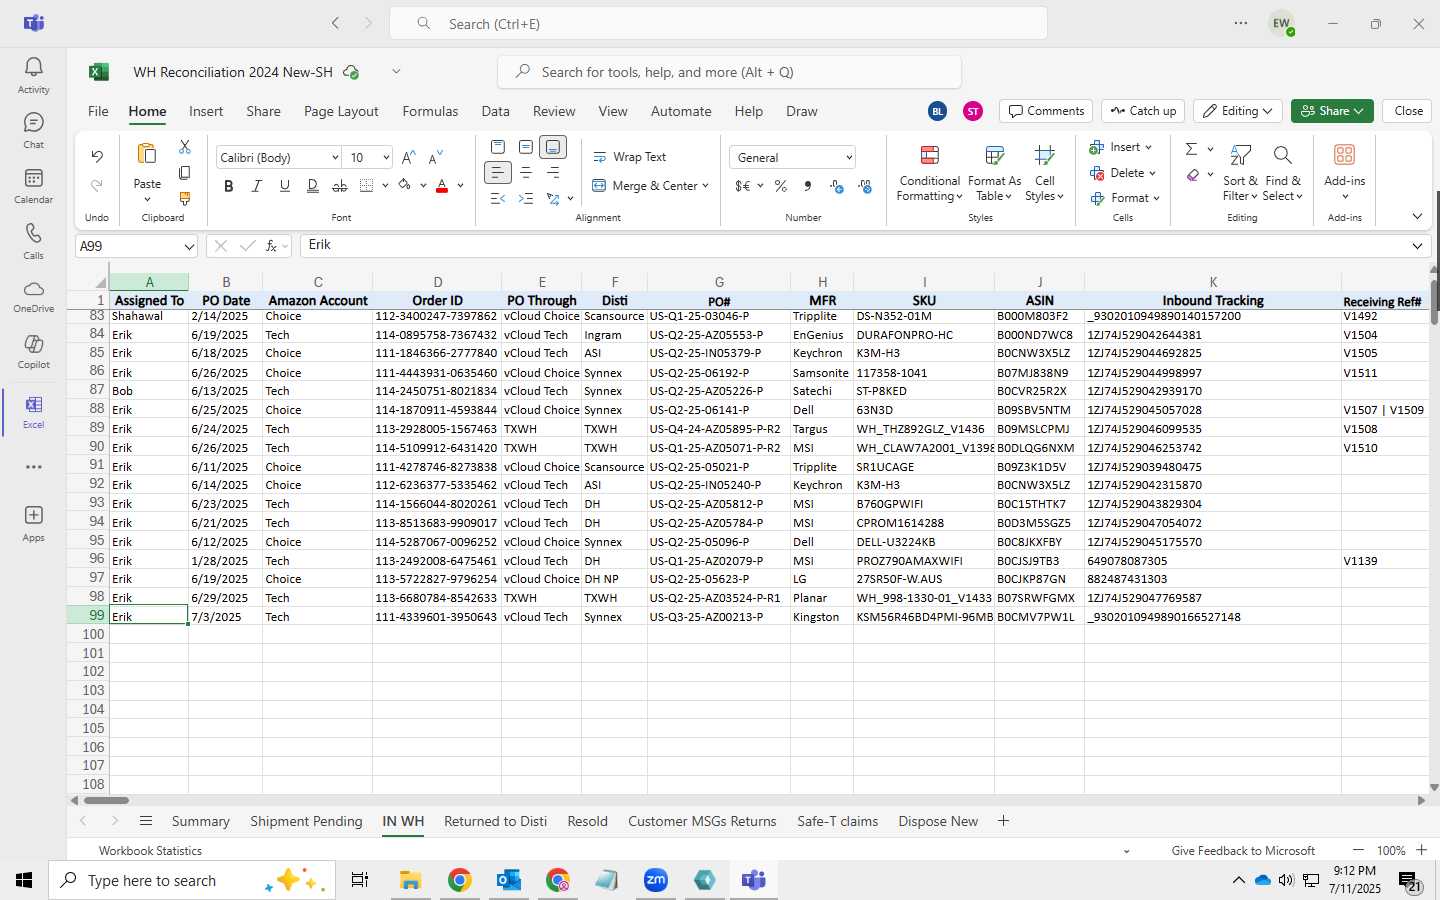Toggle Double Underline formatting
Viewport: 1440px width, 900px height.
tap(312, 186)
